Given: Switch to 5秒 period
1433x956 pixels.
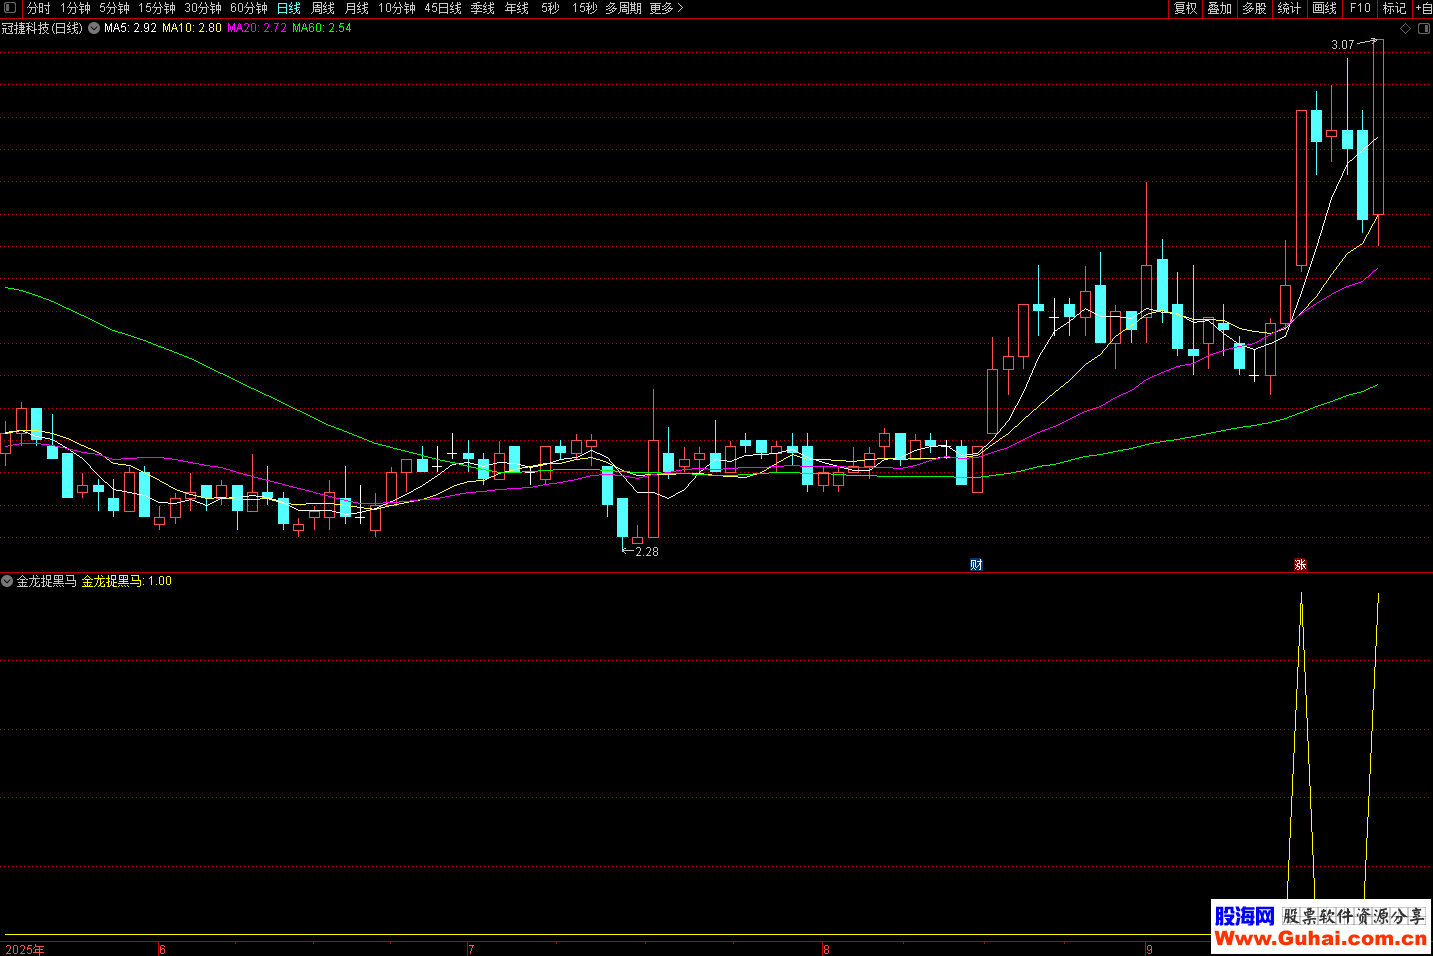Looking at the screenshot, I should [551, 8].
